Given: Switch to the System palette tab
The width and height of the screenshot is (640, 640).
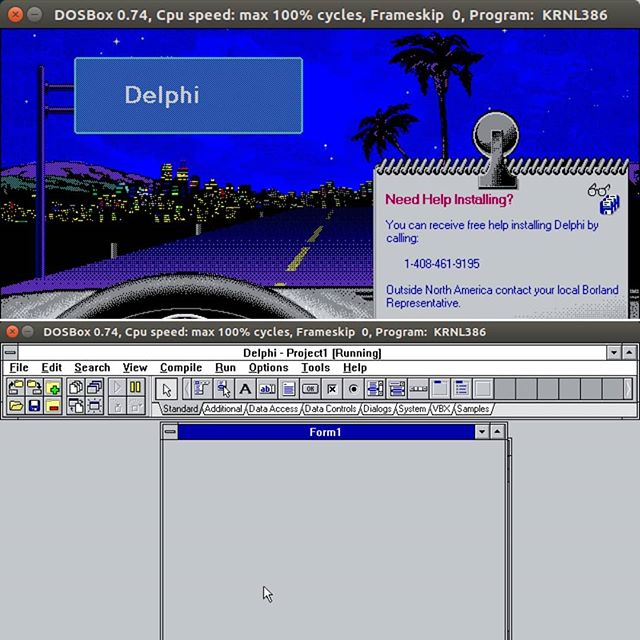Looking at the screenshot, I should [x=412, y=409].
